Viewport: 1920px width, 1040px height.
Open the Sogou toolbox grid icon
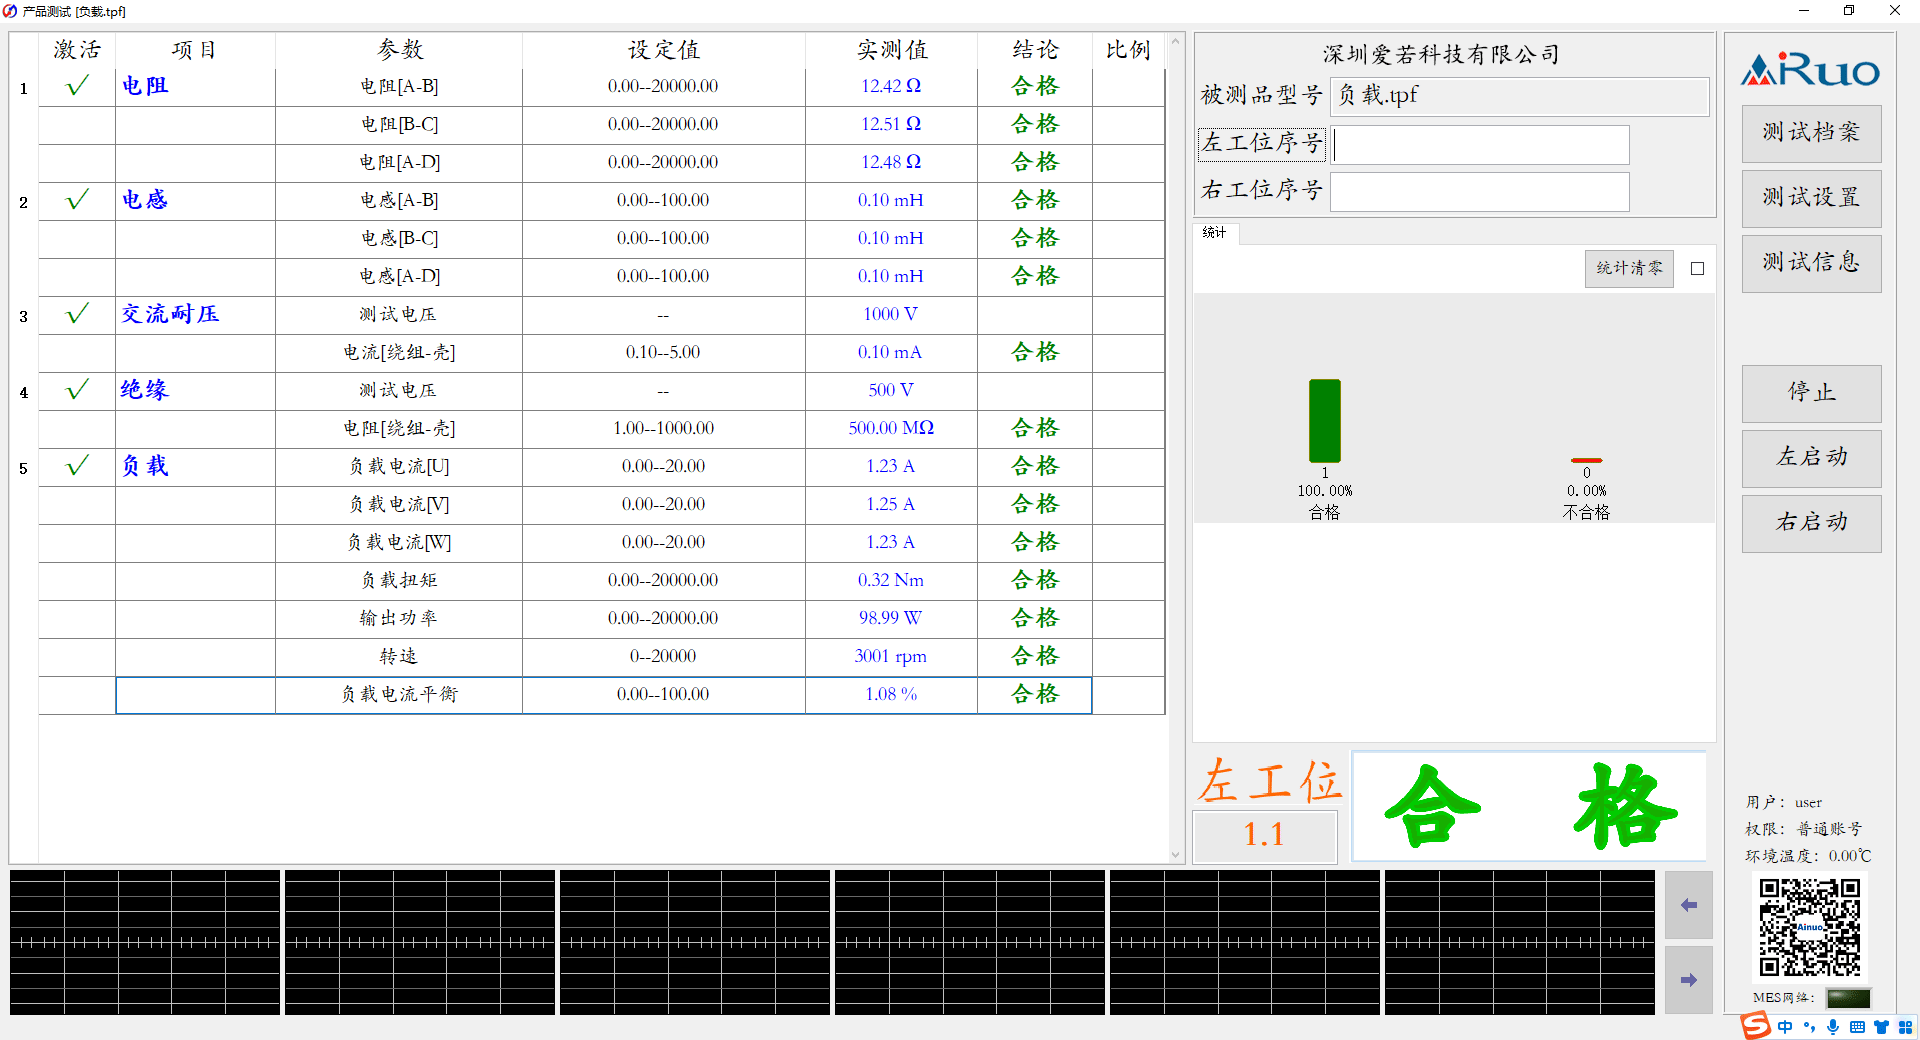coord(1905,1027)
